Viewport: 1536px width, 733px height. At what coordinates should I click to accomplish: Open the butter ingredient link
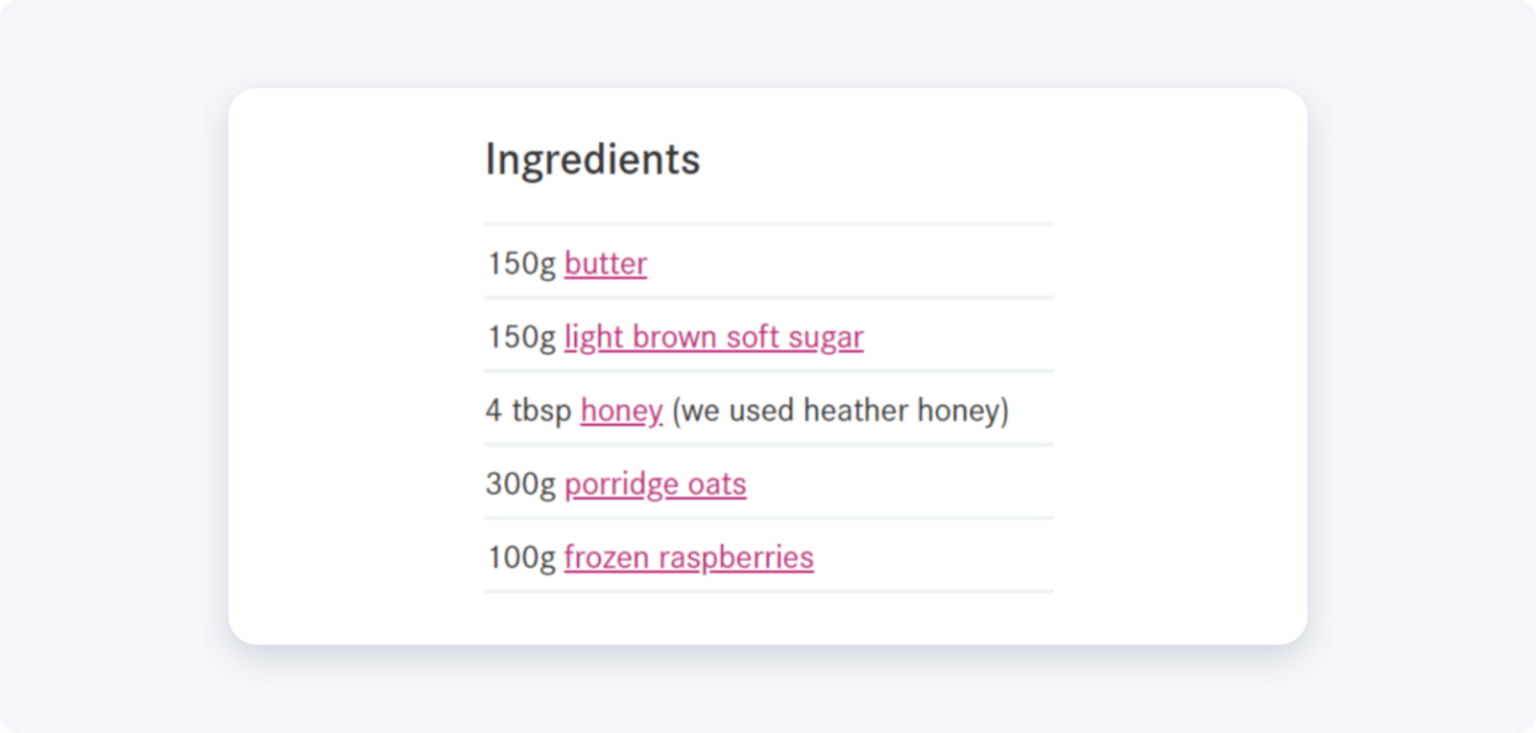click(x=605, y=263)
